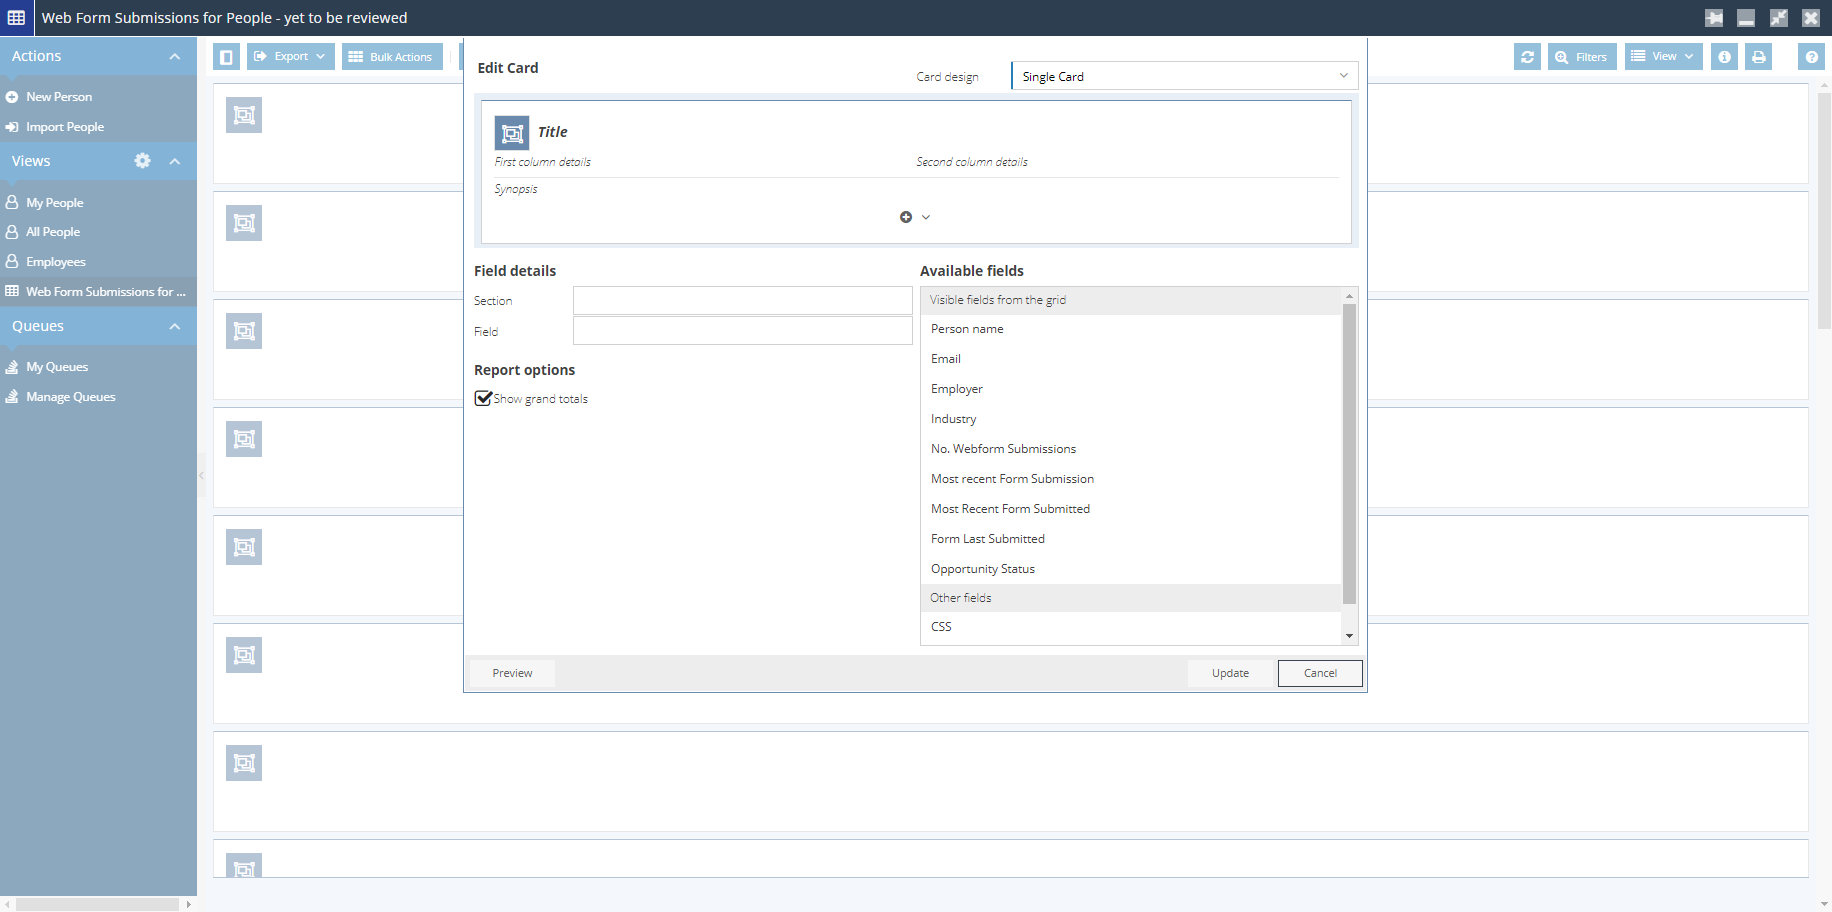This screenshot has width=1832, height=912.
Task: Click Available fields scrollbar thumb
Action: coord(1349,454)
